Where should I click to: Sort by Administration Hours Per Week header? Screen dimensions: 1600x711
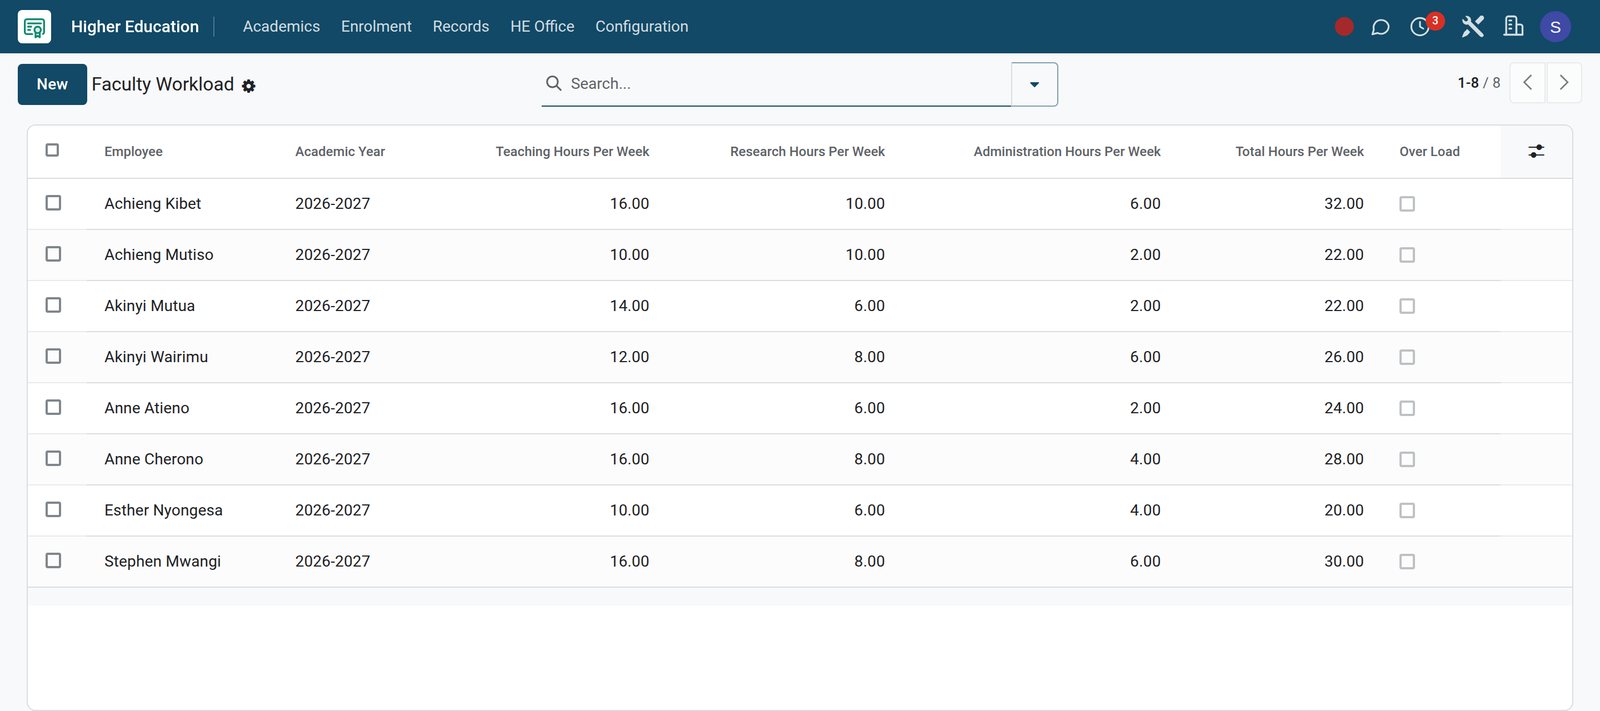click(1067, 152)
